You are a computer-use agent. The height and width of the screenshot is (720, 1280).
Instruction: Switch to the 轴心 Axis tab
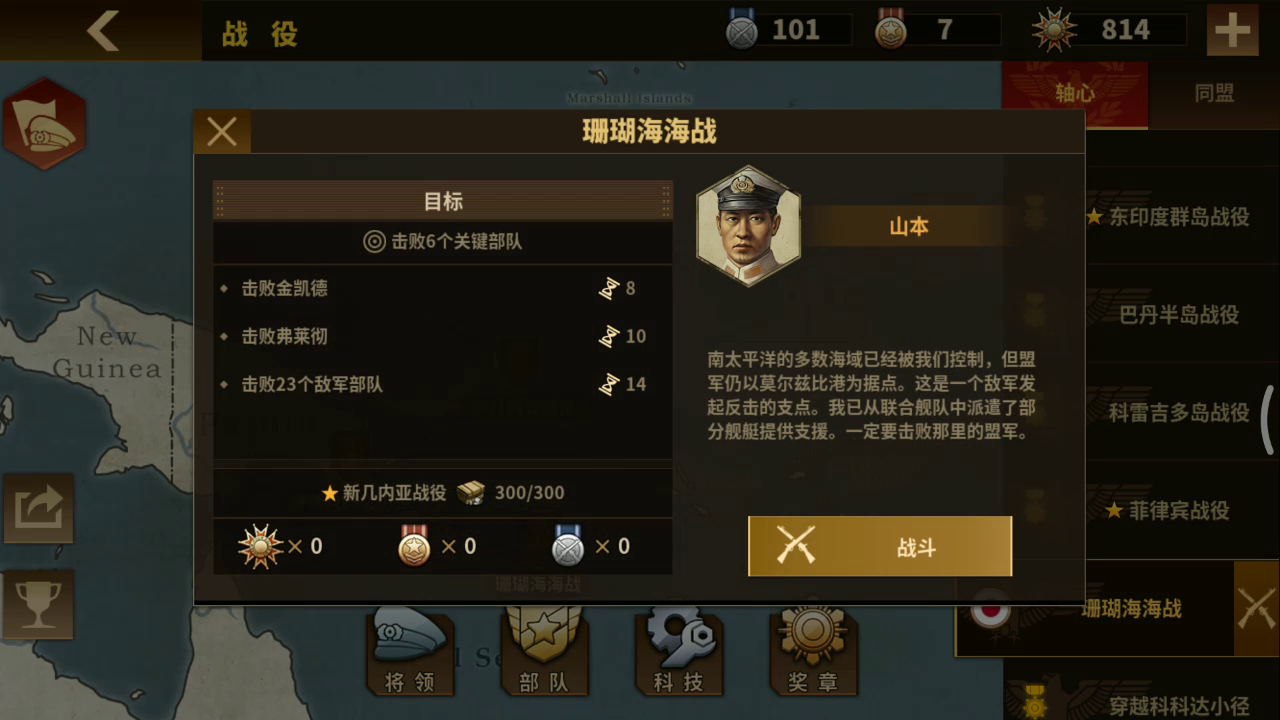pos(1075,93)
